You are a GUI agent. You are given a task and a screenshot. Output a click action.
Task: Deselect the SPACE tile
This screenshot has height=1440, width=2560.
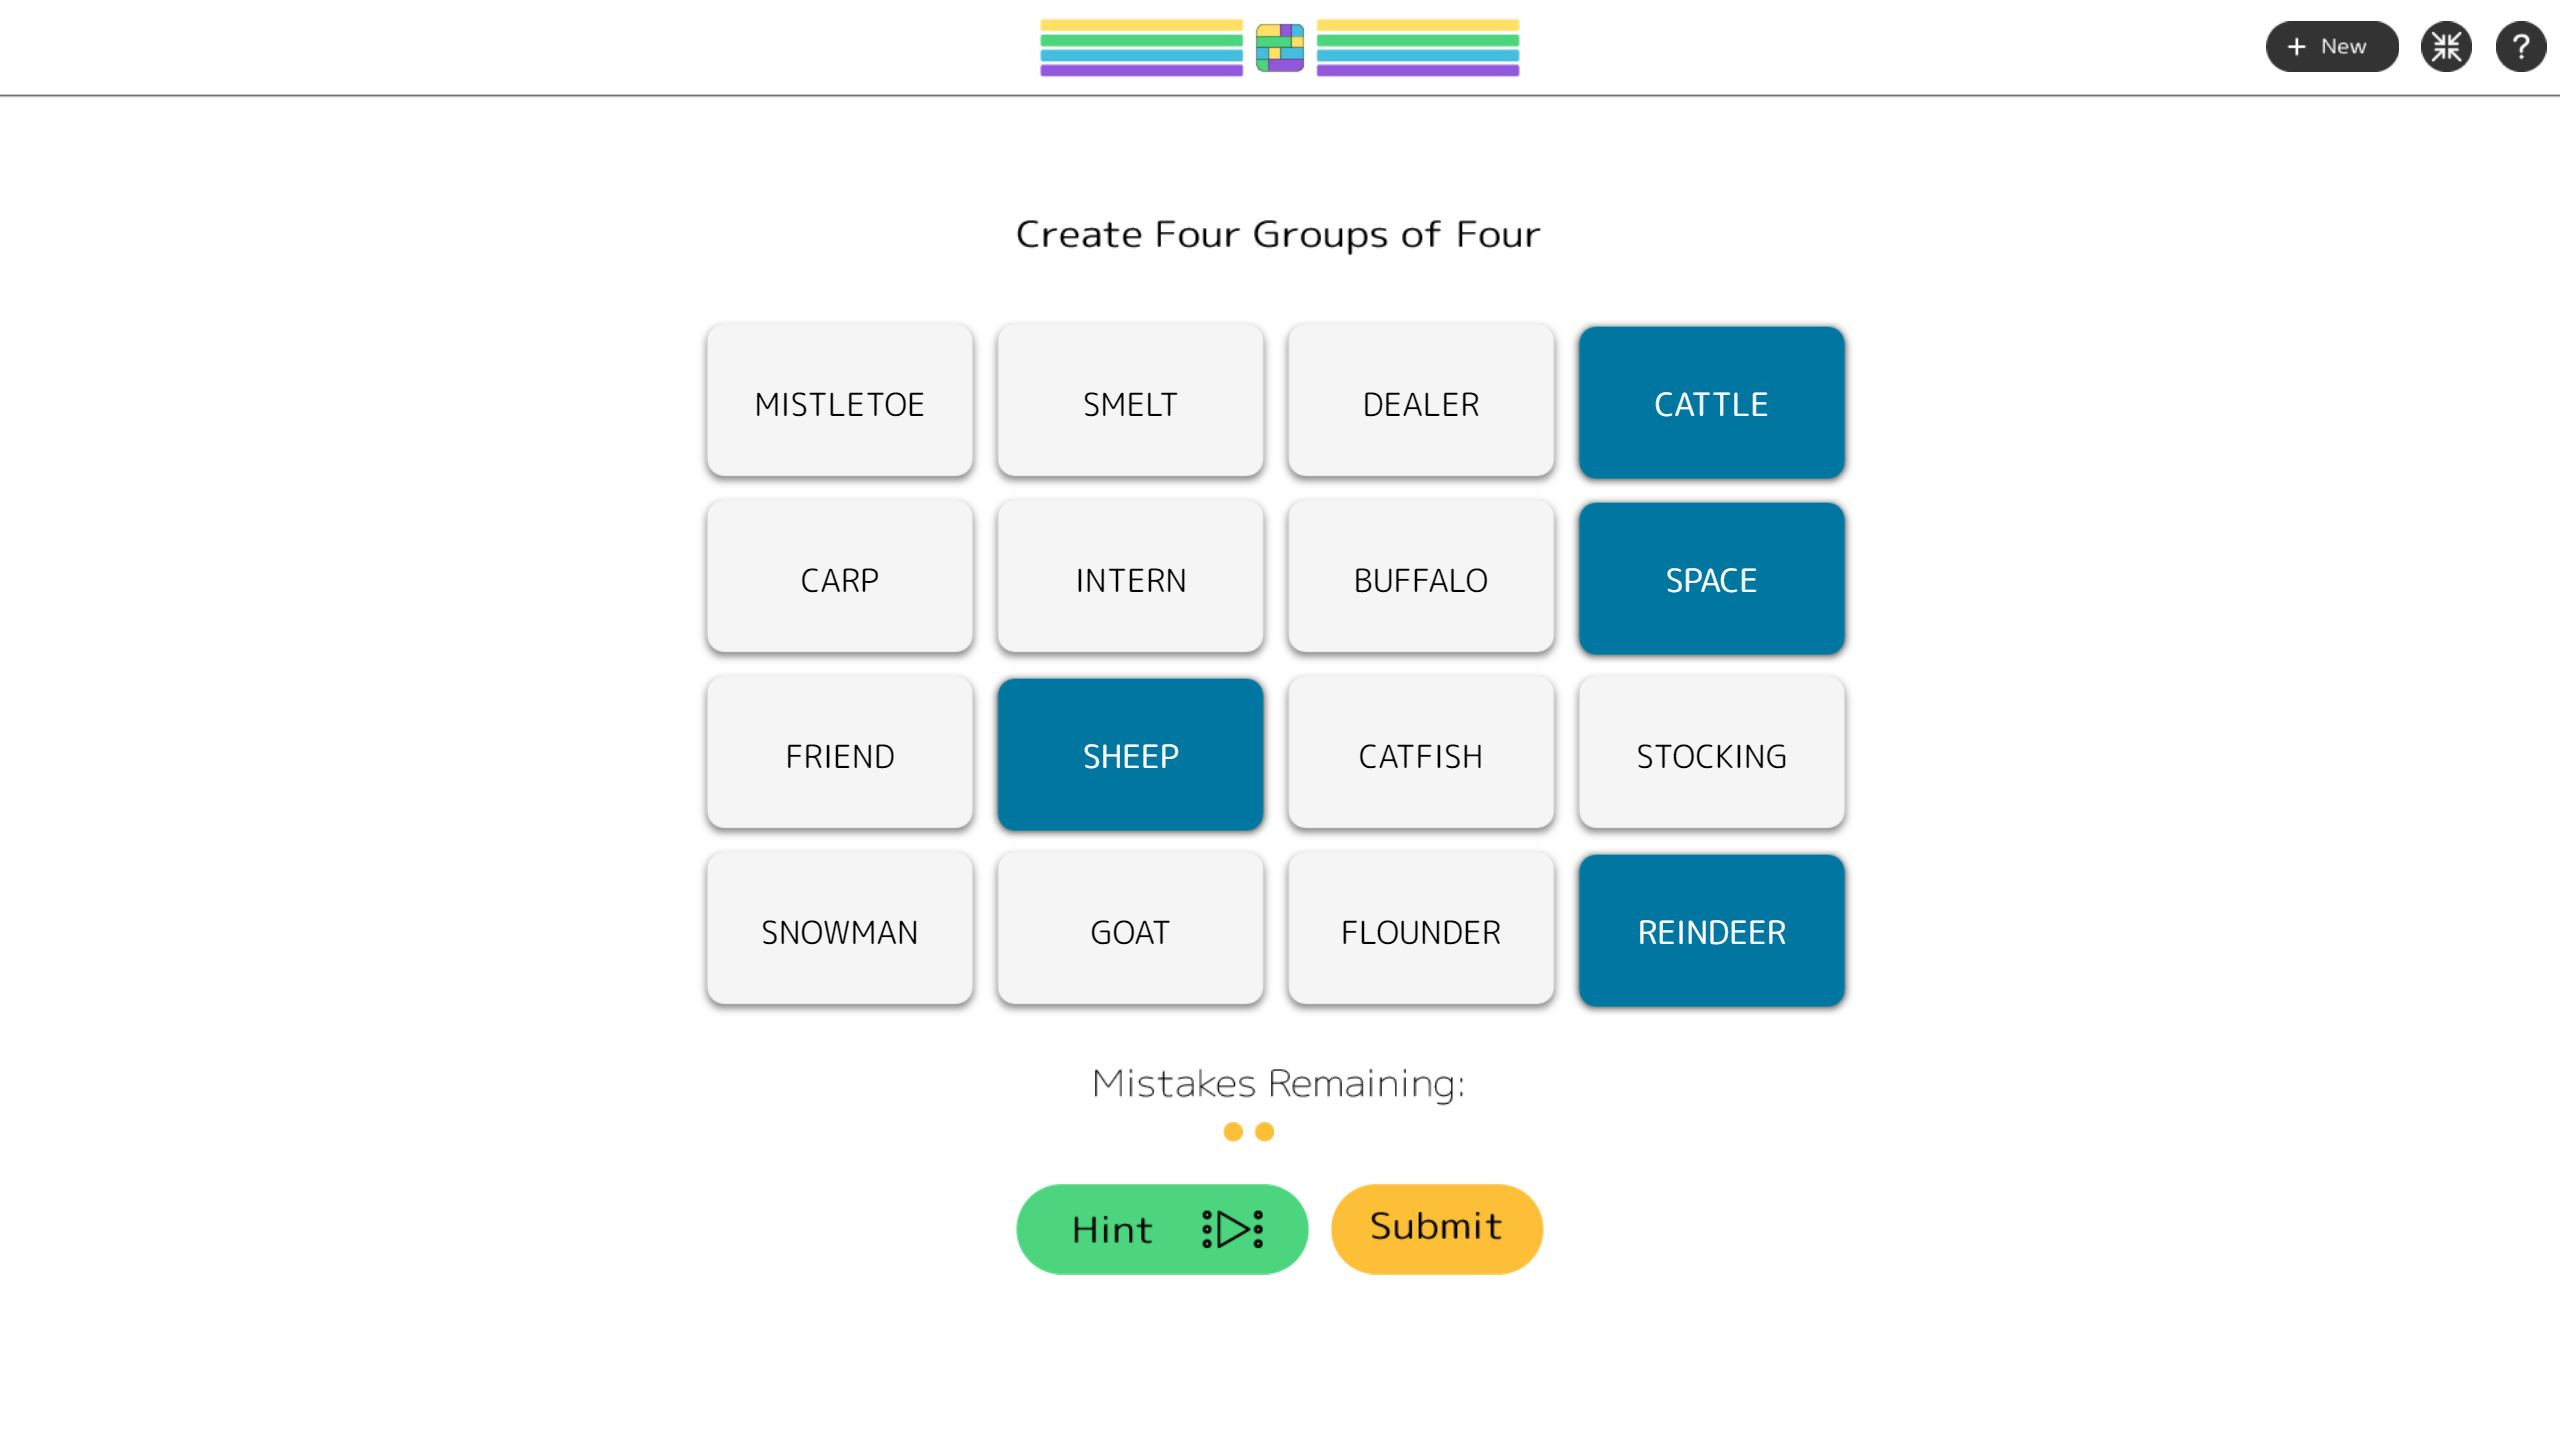1711,579
